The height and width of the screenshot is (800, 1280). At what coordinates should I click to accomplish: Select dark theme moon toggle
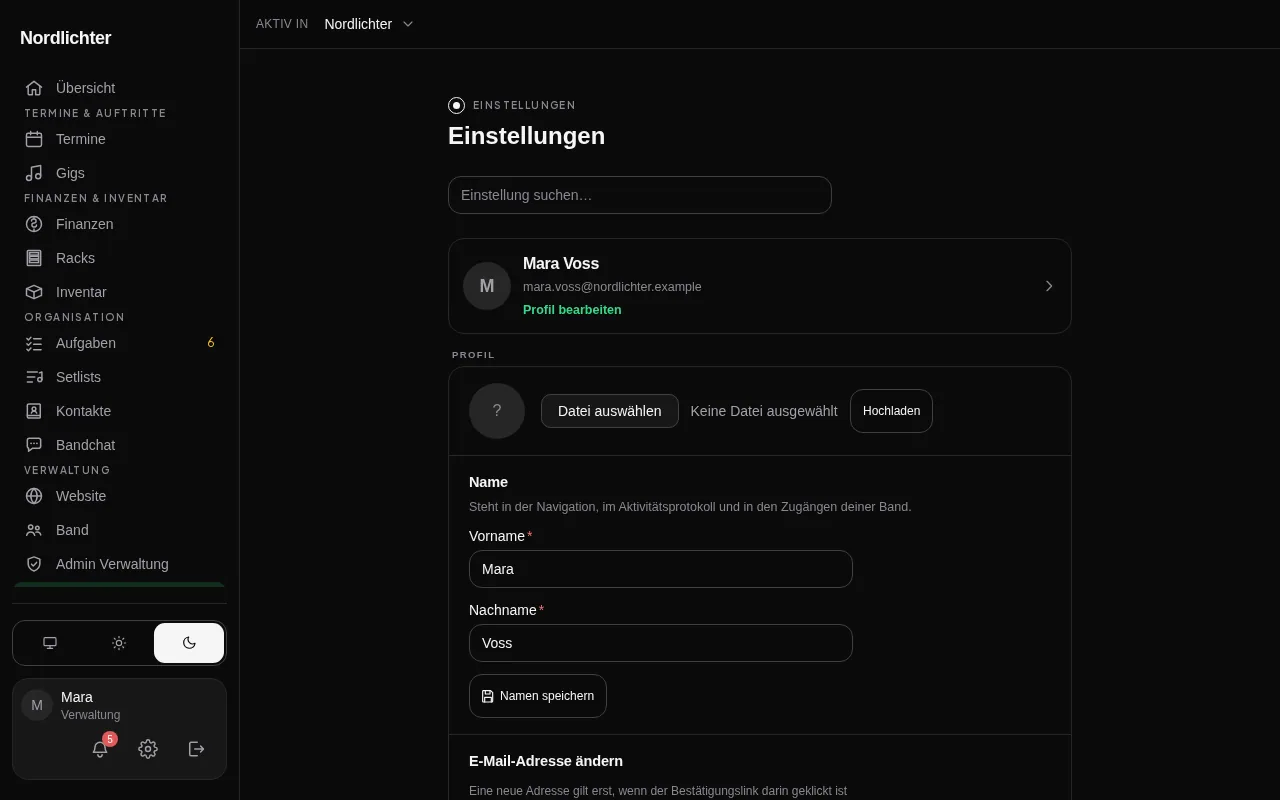(x=189, y=643)
